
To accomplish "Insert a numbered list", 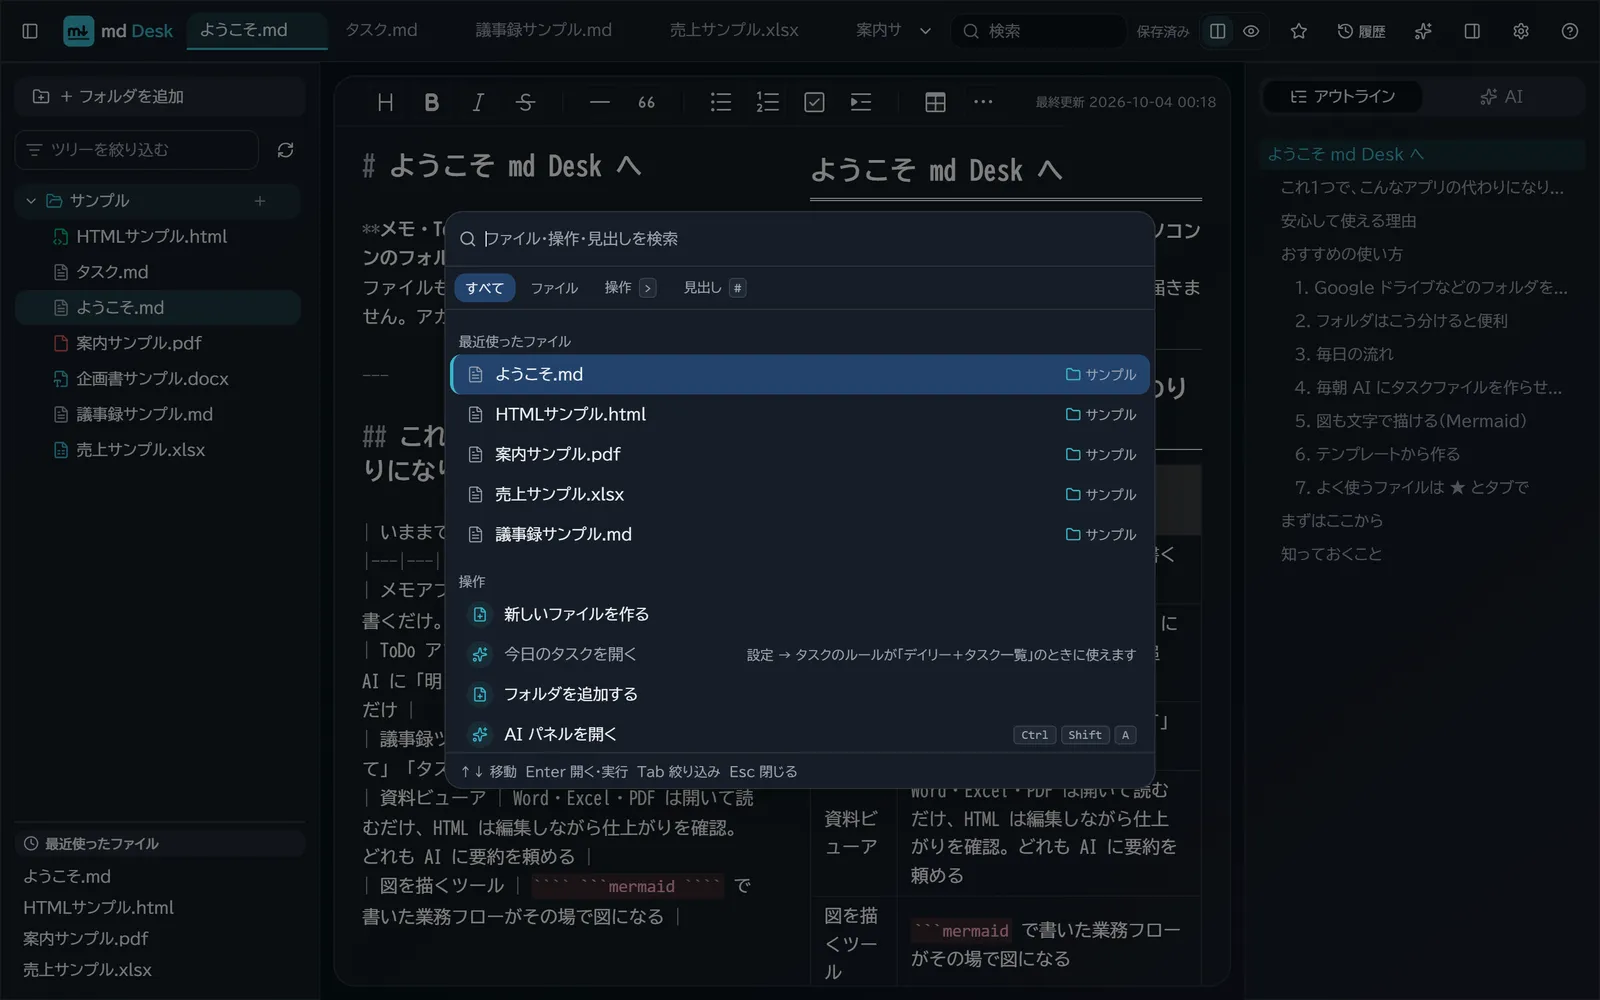I will 768,102.
